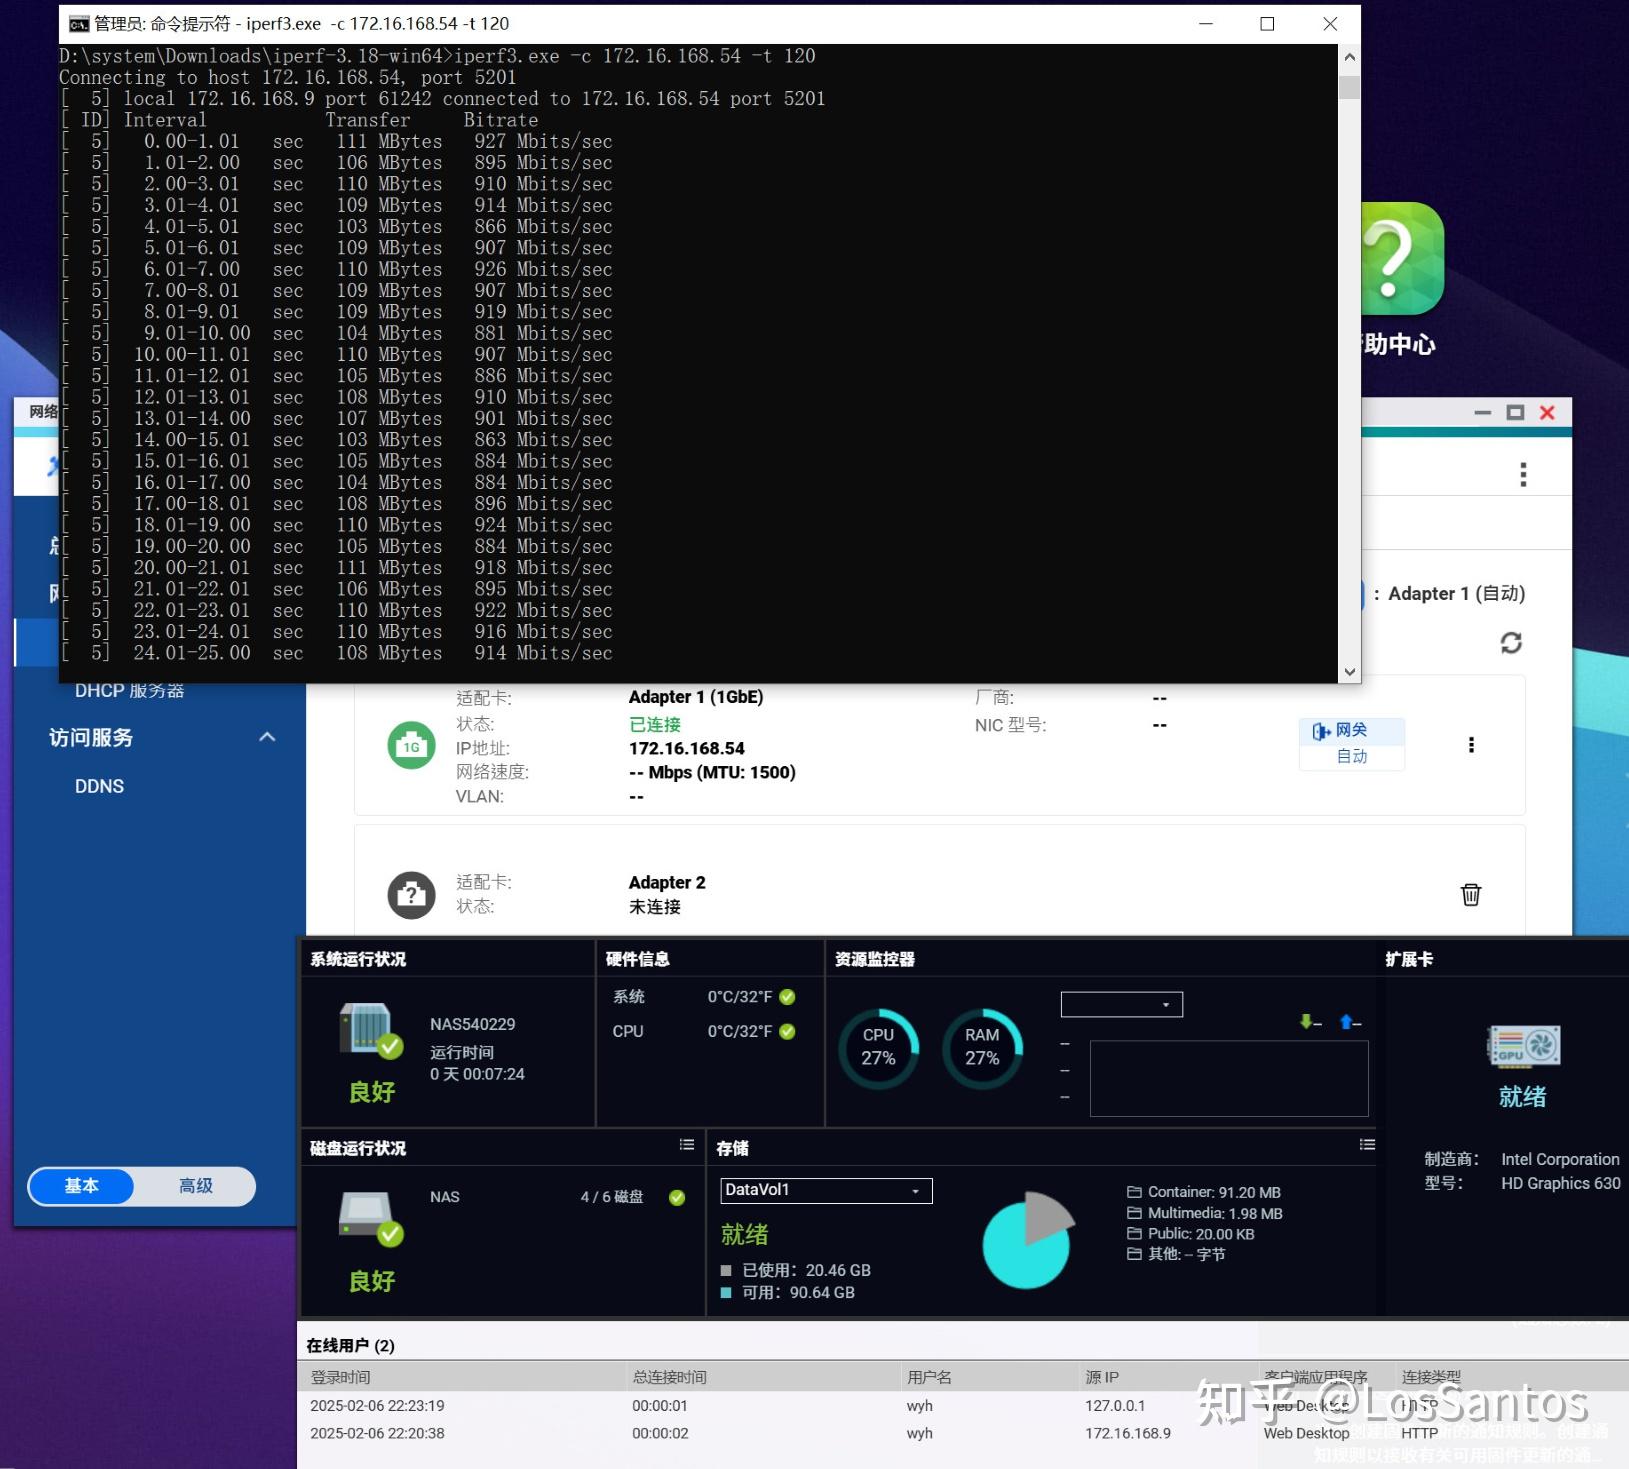Viewport: 1629px width, 1469px height.
Task: Click the Public: 20.00 KB folder entry
Action: tap(1191, 1234)
